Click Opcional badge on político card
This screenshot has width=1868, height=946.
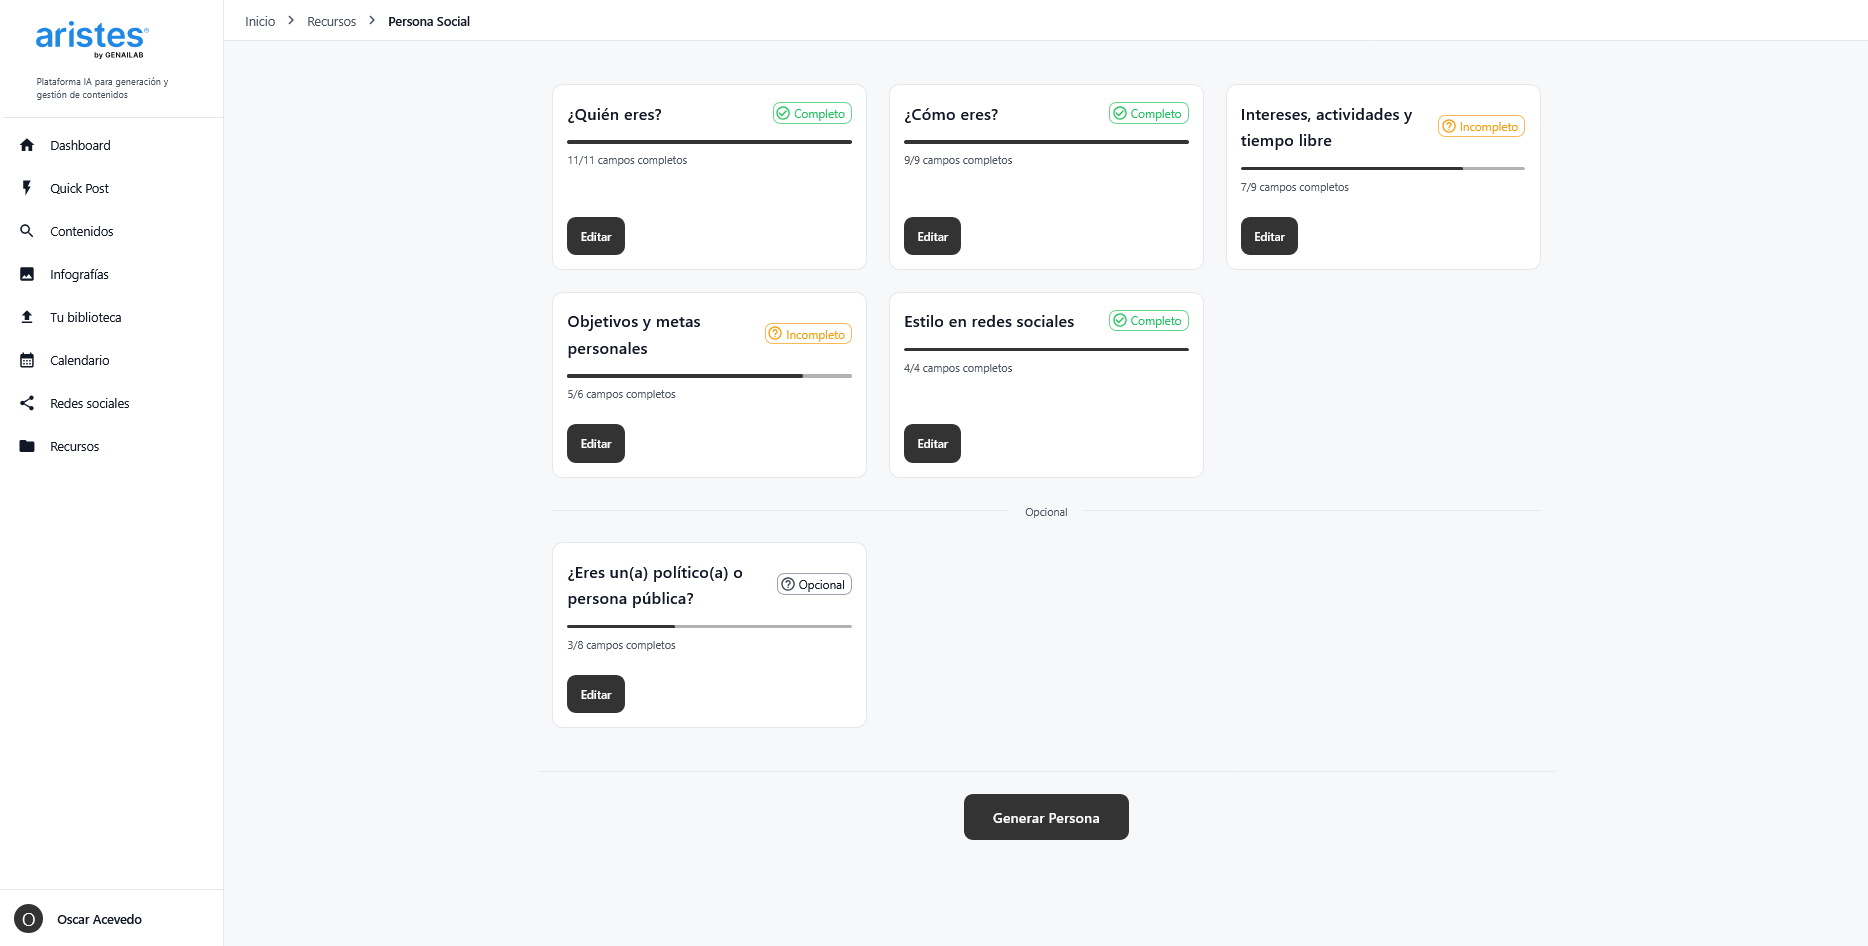click(814, 584)
